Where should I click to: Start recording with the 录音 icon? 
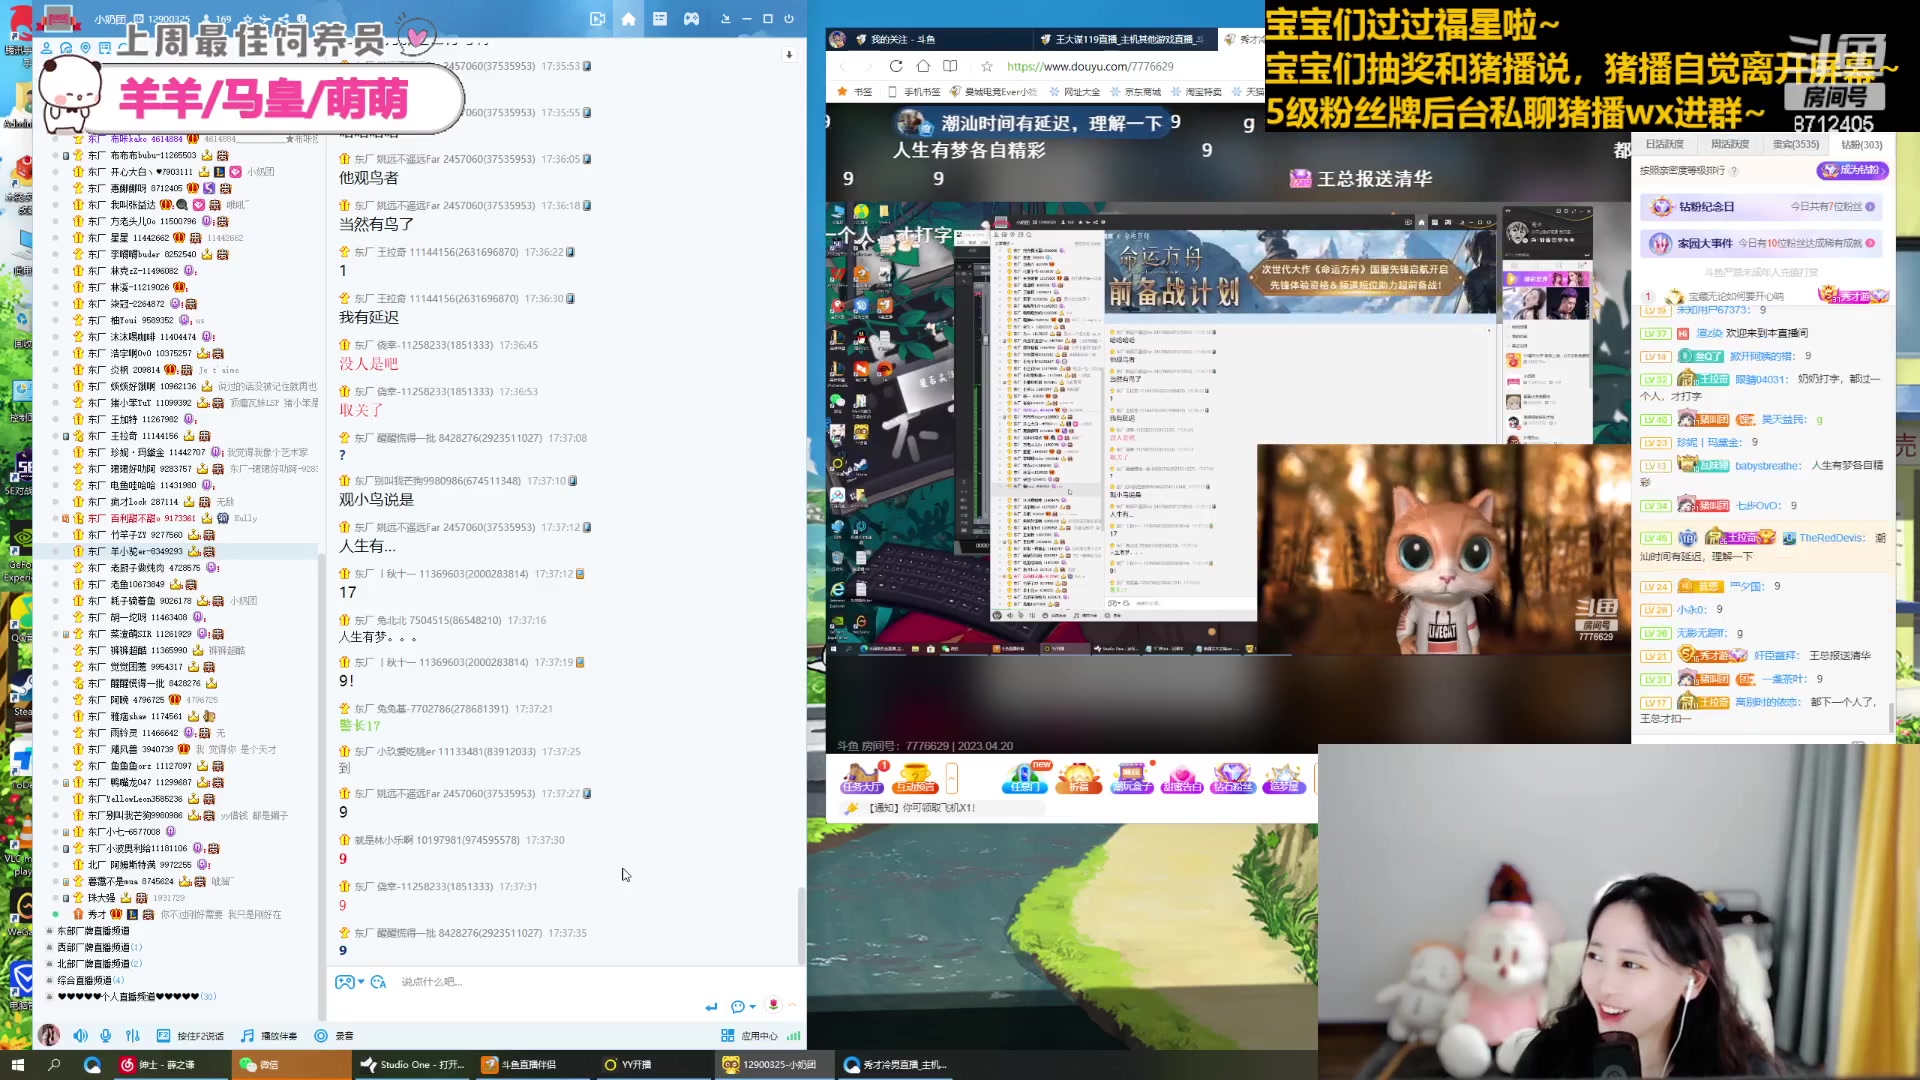tap(321, 1036)
